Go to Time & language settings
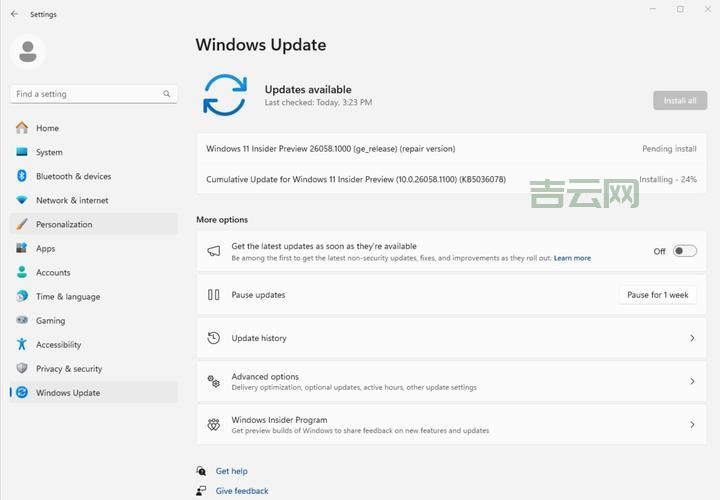 [x=94, y=297]
